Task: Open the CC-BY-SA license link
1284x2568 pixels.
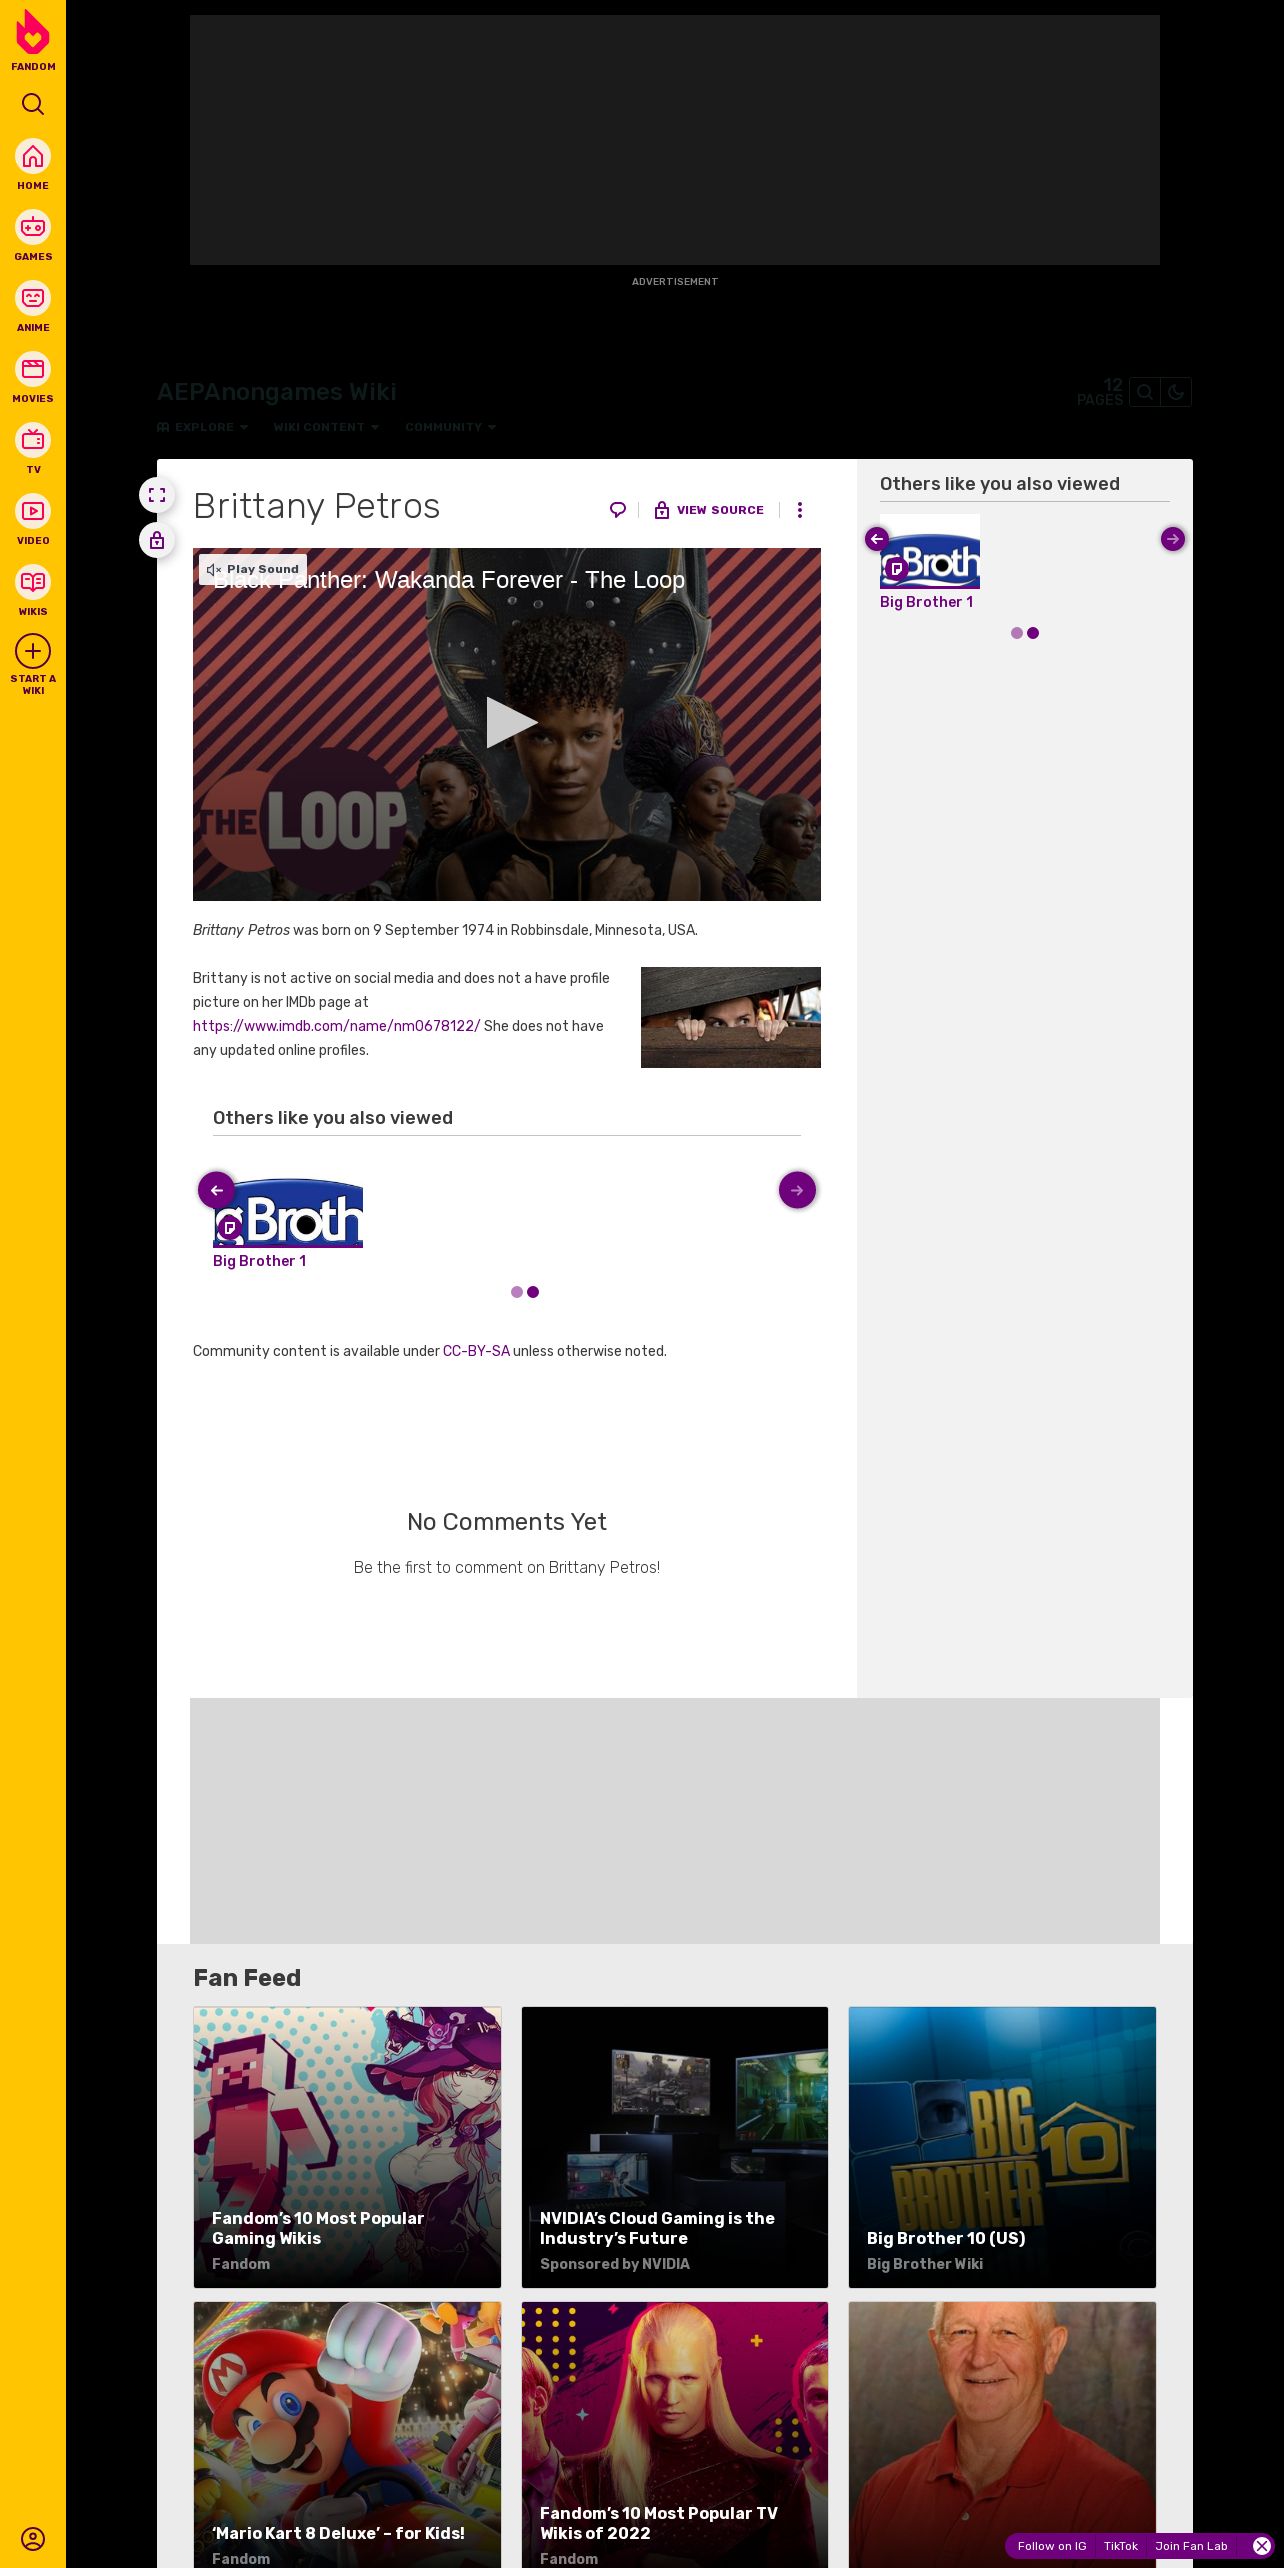Action: coord(476,1351)
